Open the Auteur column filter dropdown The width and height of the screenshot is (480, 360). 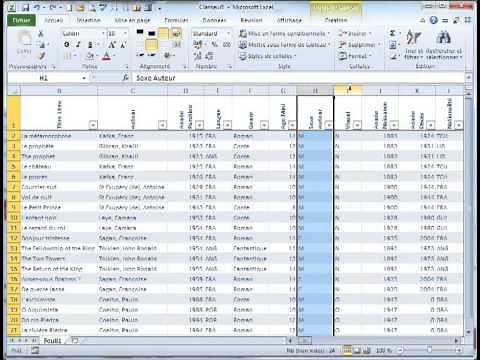163,125
